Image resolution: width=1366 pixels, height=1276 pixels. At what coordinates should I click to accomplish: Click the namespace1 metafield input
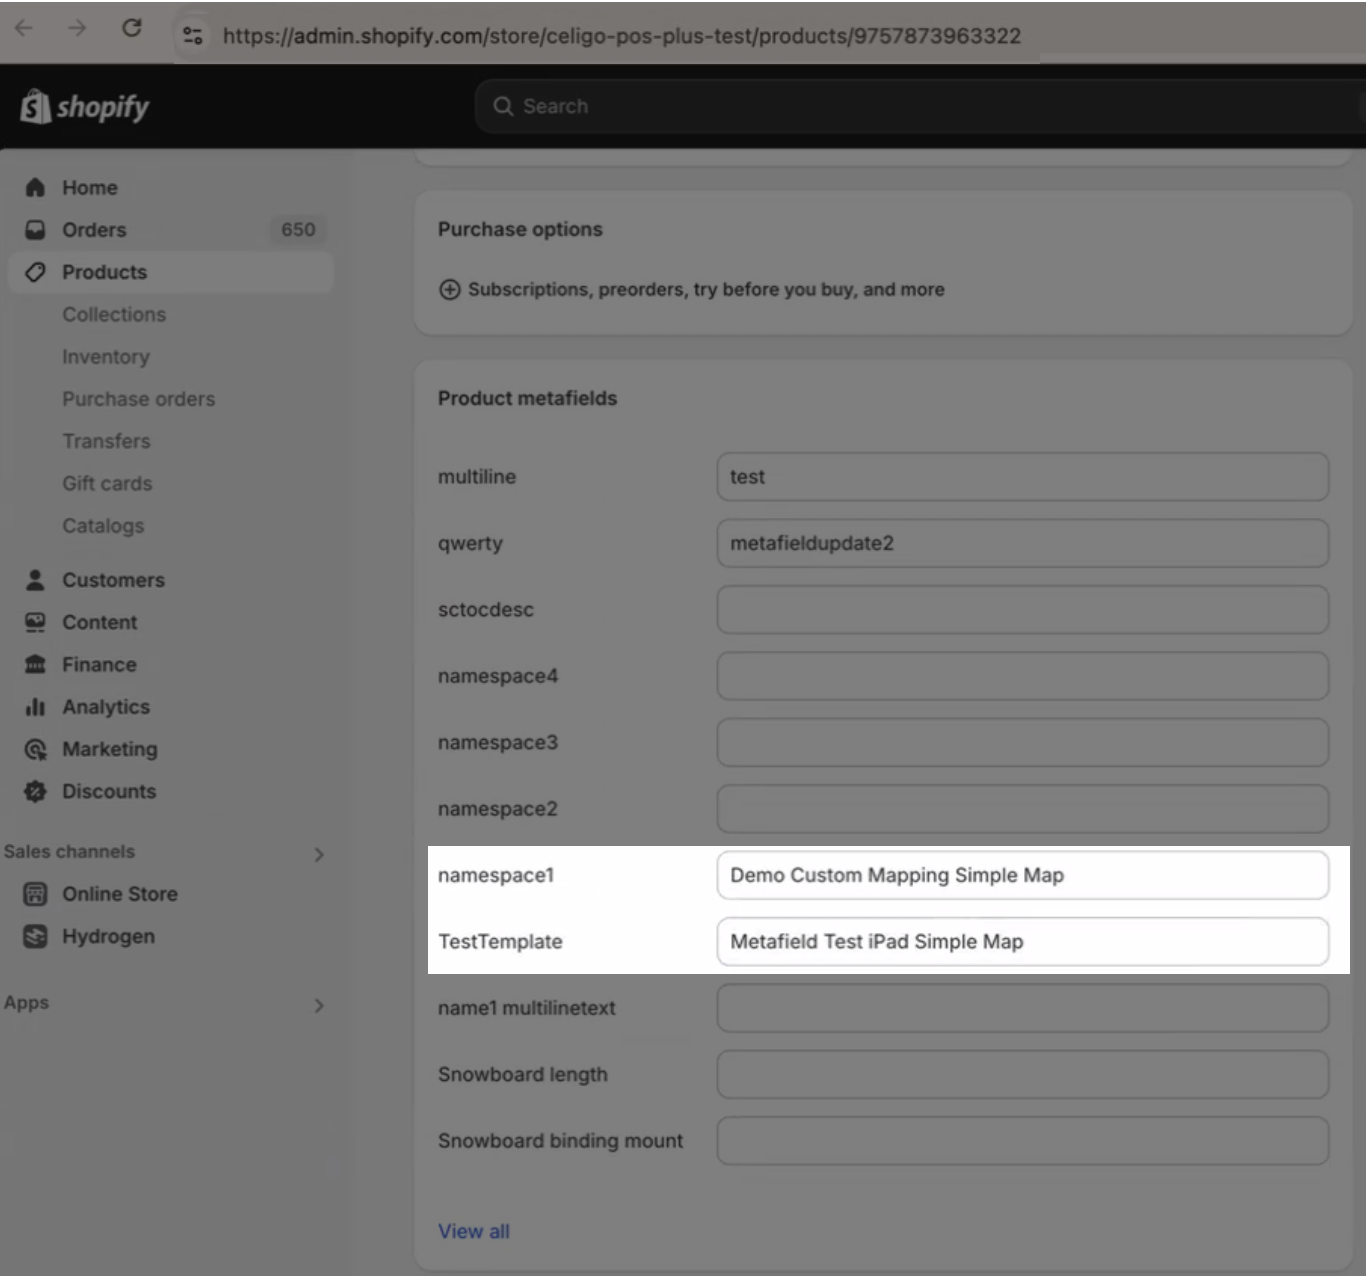[1022, 875]
